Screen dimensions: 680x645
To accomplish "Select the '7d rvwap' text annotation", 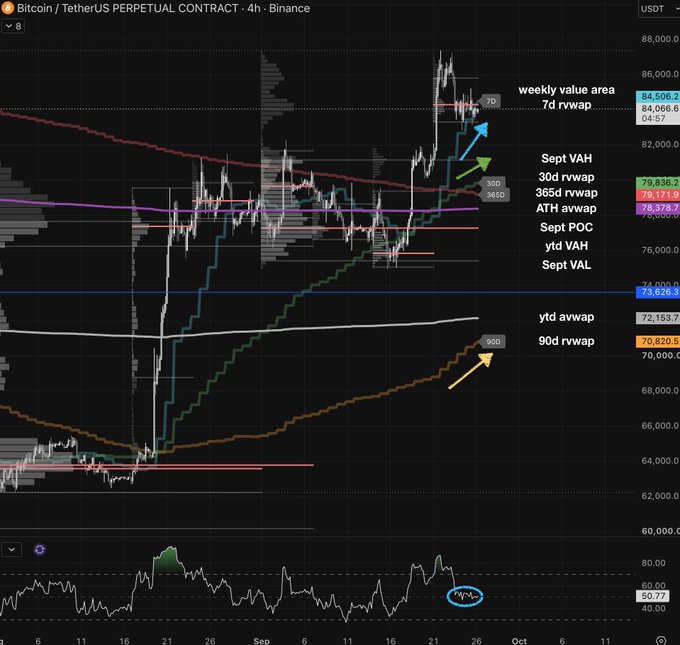I will (x=566, y=105).
